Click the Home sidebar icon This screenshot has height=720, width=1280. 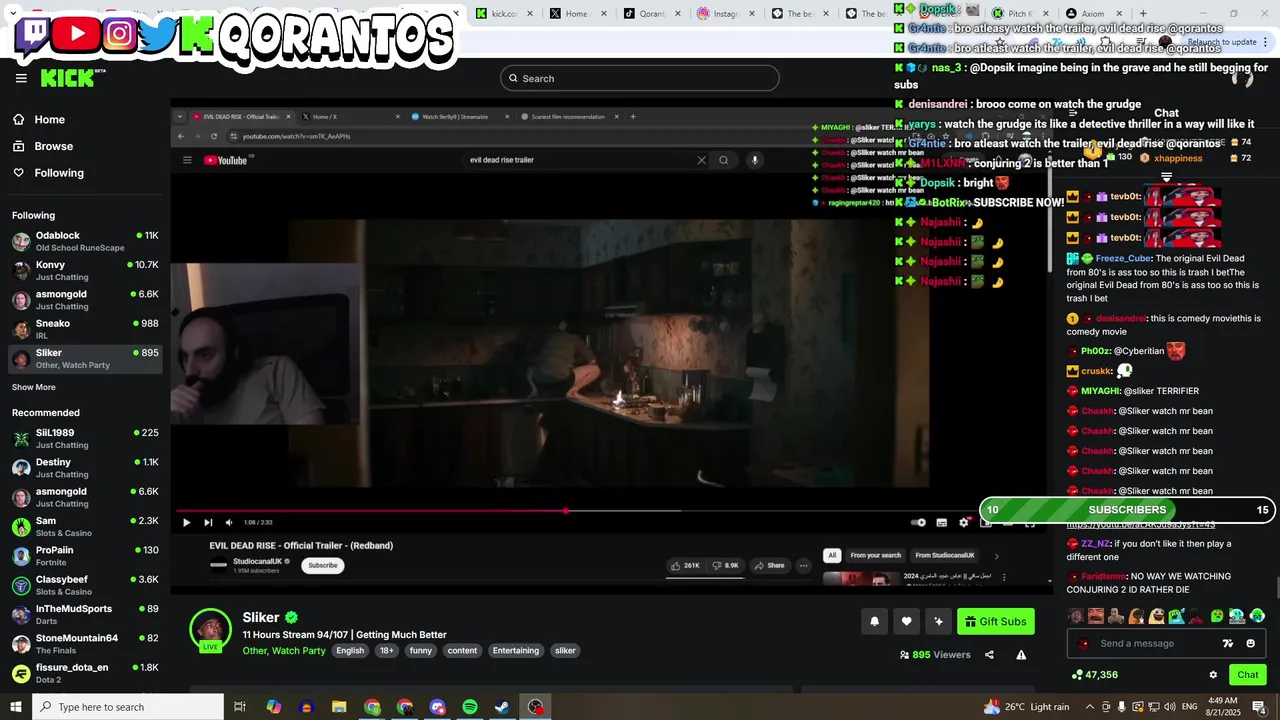tap(18, 119)
